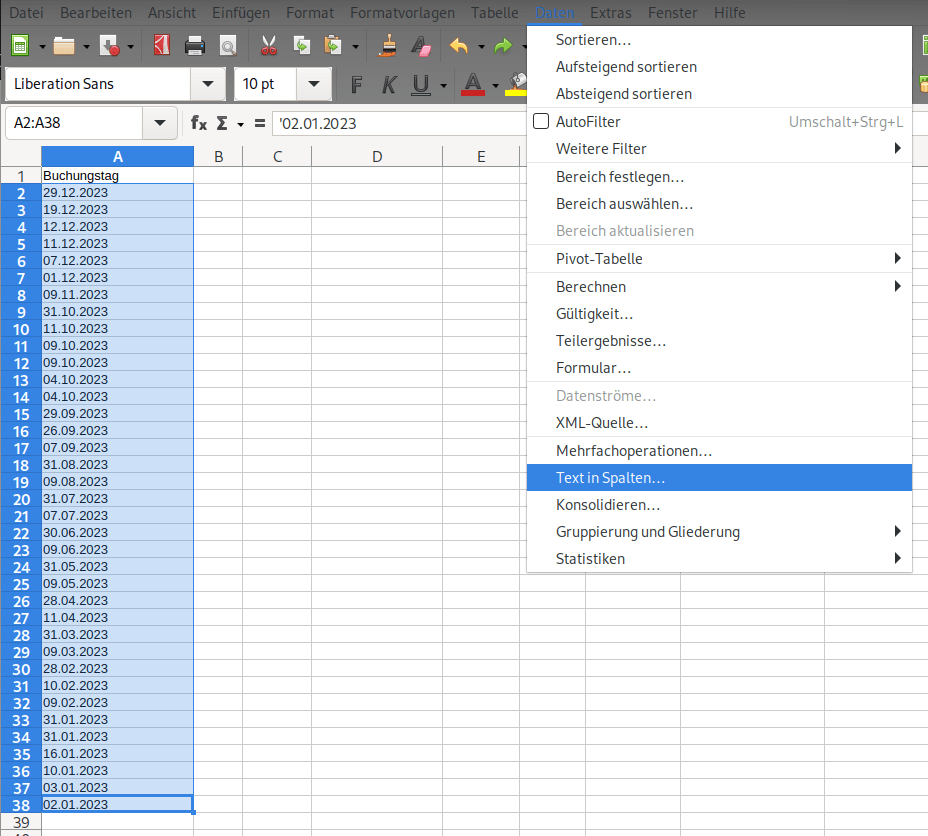Image resolution: width=928 pixels, height=836 pixels.
Task: Expand the Pivot-Tabelle submenu
Action: point(719,259)
